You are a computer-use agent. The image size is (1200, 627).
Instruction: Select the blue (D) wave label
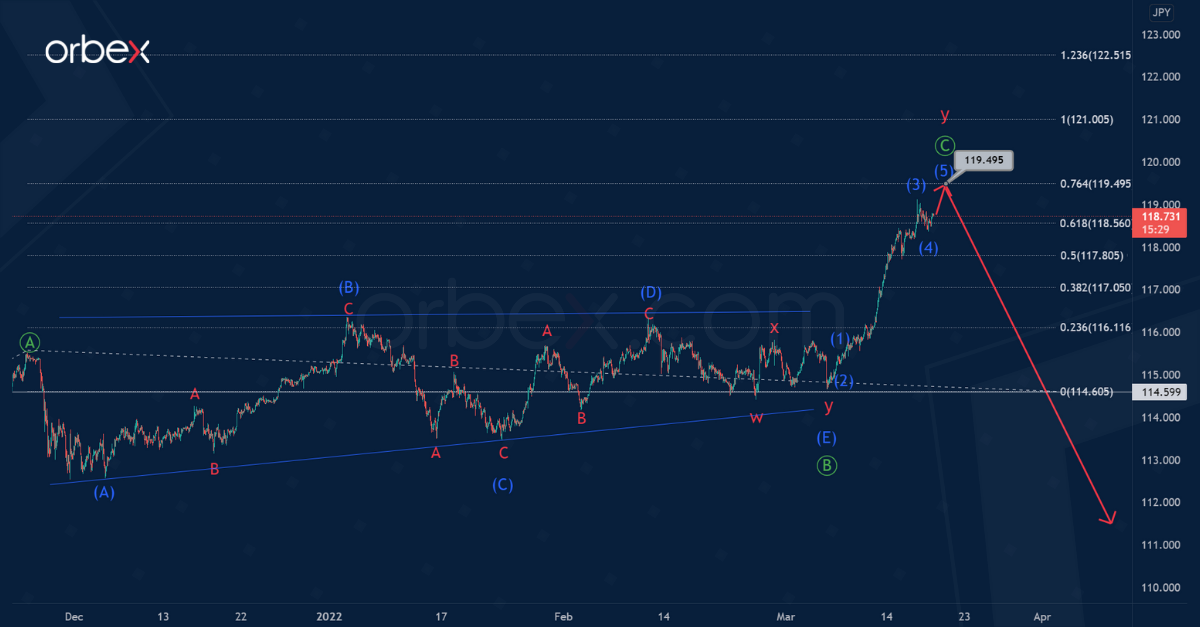tap(651, 292)
